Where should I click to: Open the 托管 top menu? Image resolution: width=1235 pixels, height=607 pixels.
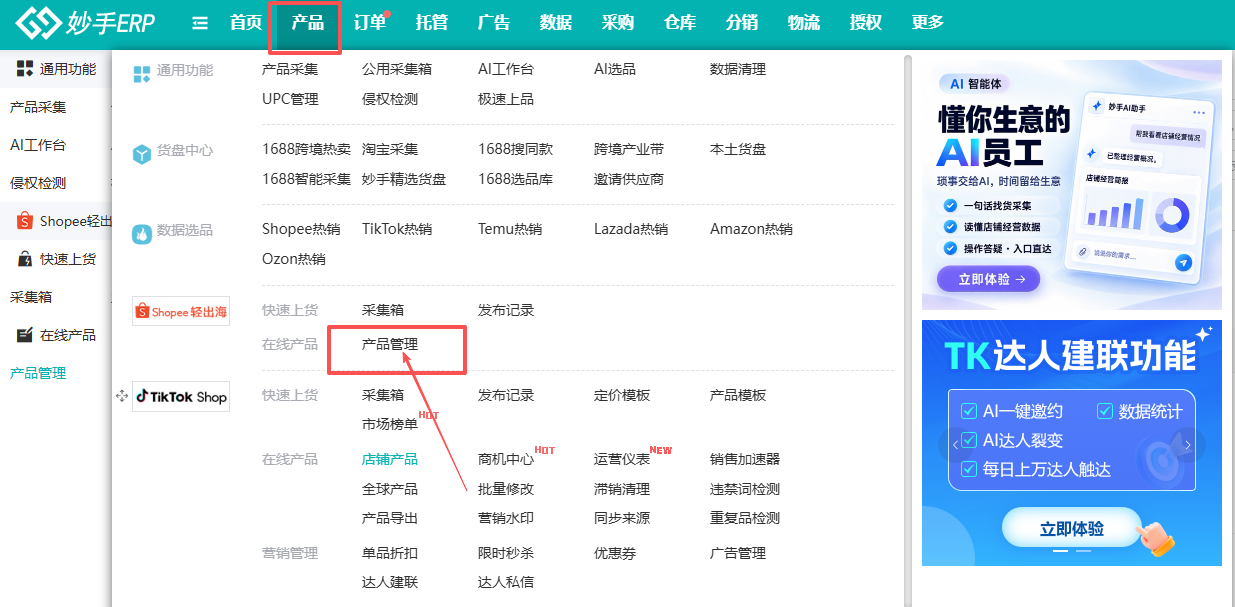(x=432, y=23)
